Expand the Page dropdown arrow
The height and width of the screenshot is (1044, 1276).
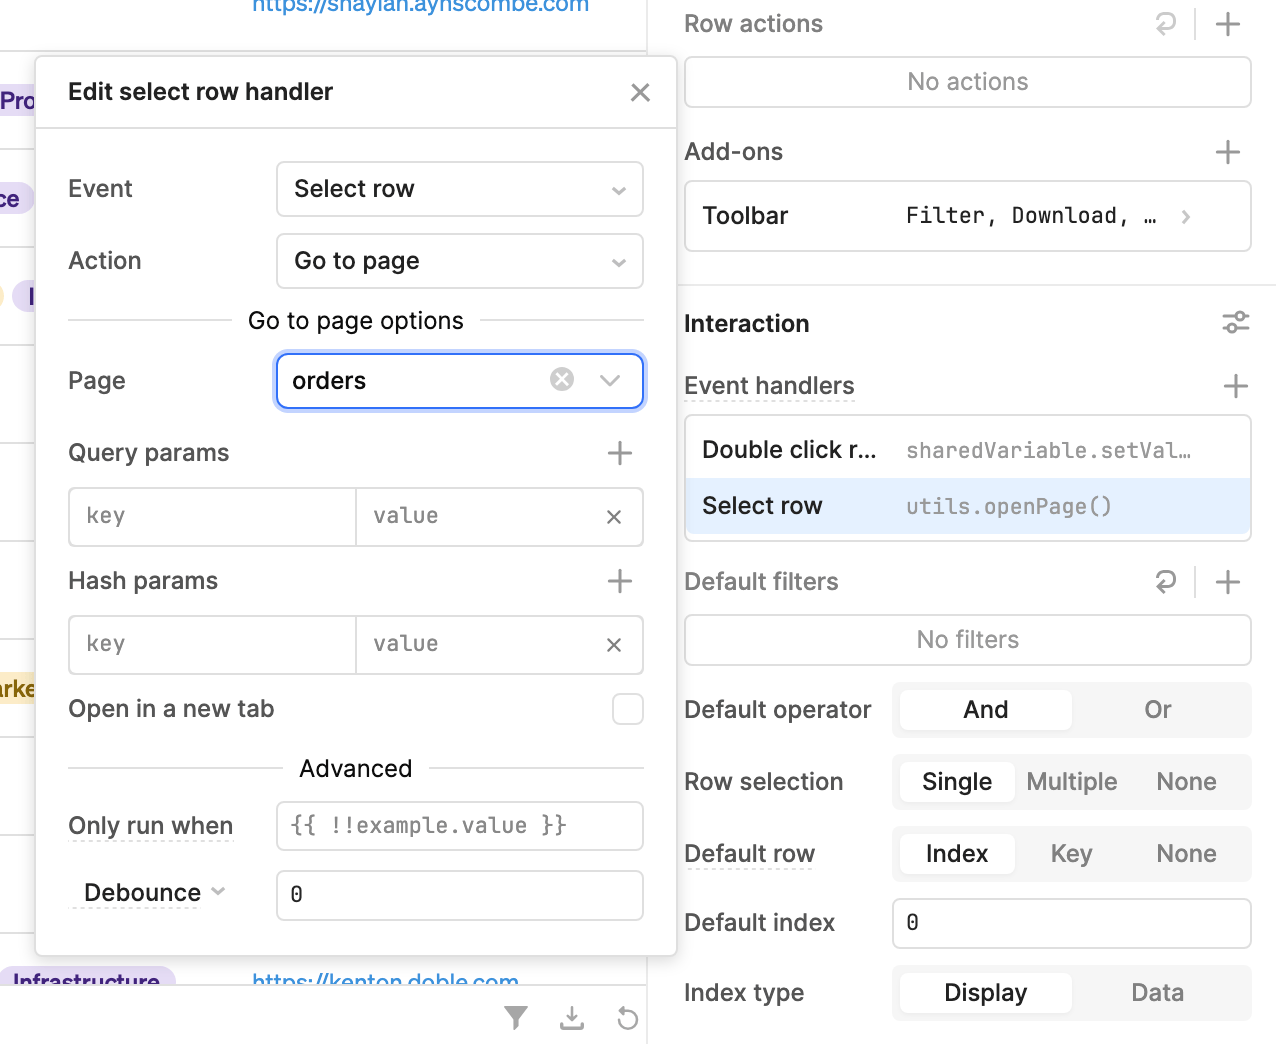pyautogui.click(x=610, y=380)
